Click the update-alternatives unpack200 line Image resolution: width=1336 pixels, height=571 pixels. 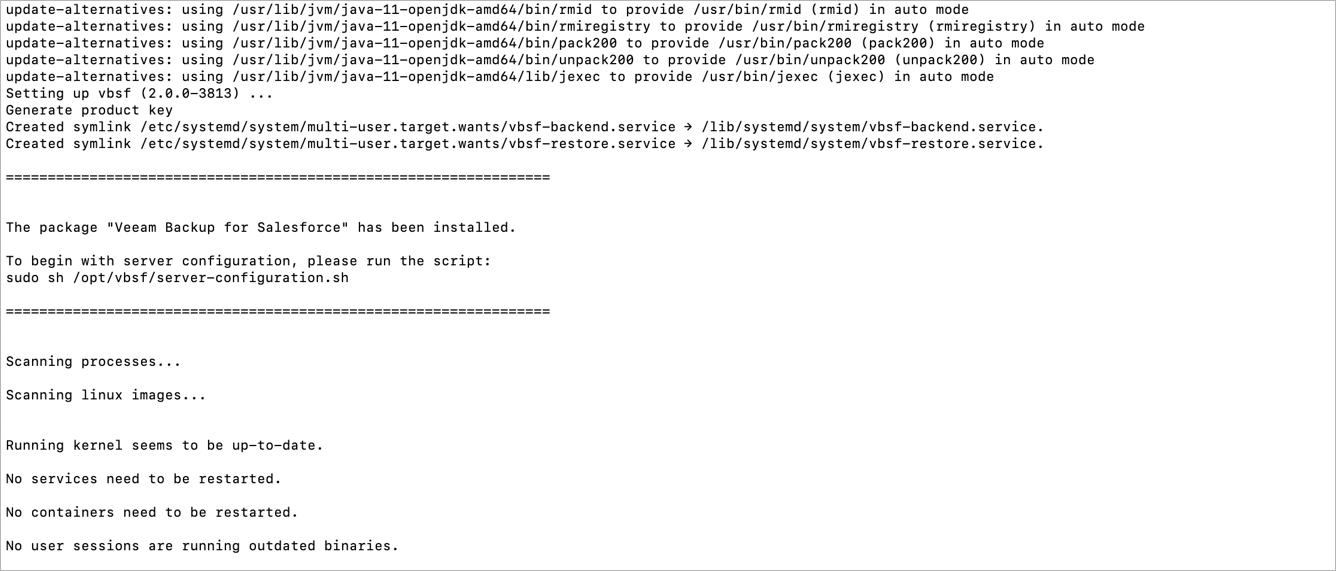click(550, 60)
